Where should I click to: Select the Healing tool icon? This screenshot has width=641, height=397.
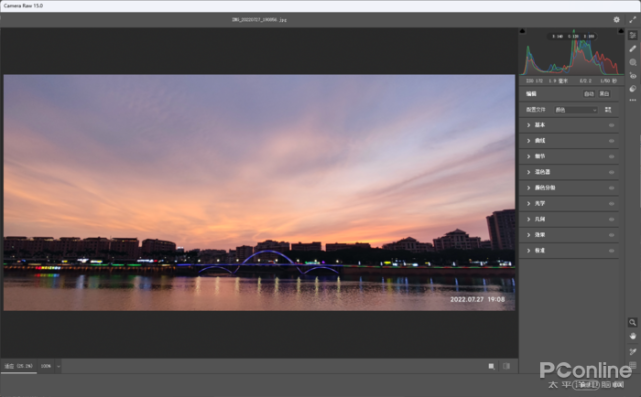(x=633, y=49)
